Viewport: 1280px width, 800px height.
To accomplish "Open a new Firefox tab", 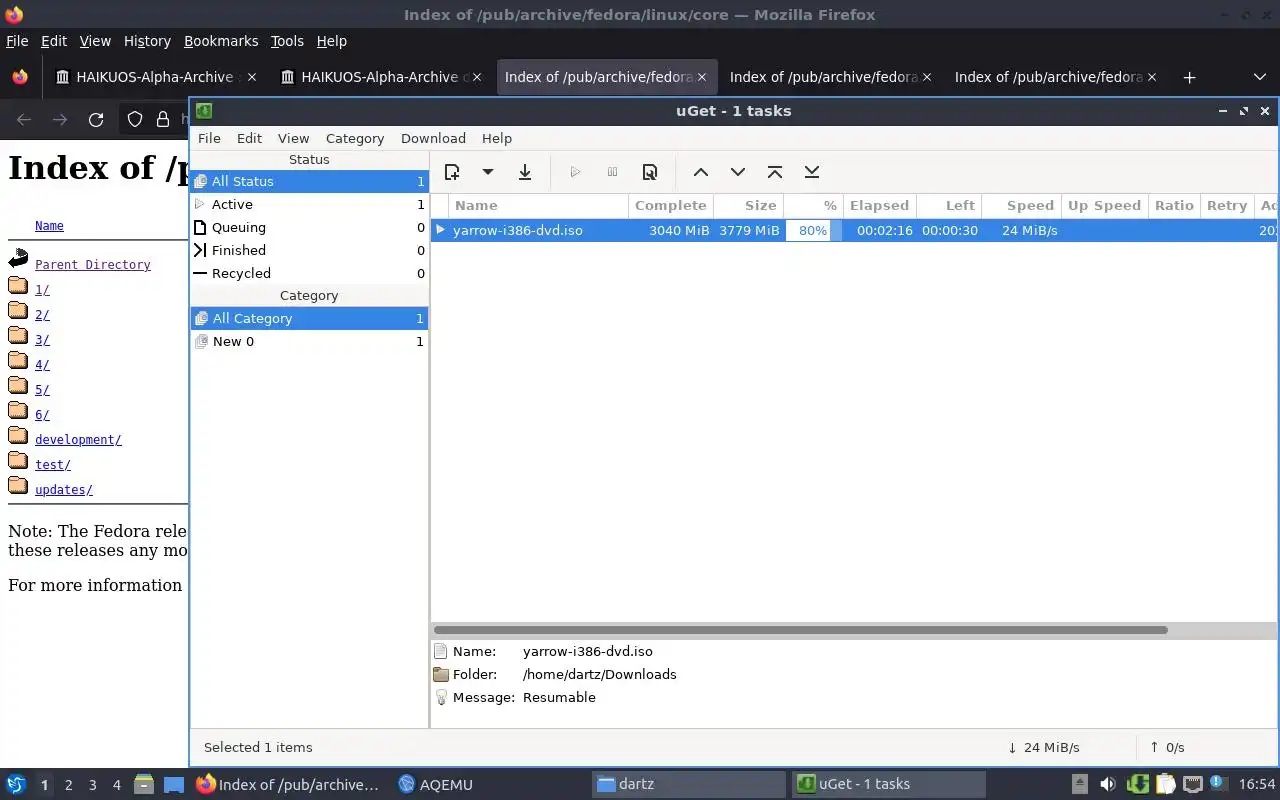I will [x=1189, y=77].
